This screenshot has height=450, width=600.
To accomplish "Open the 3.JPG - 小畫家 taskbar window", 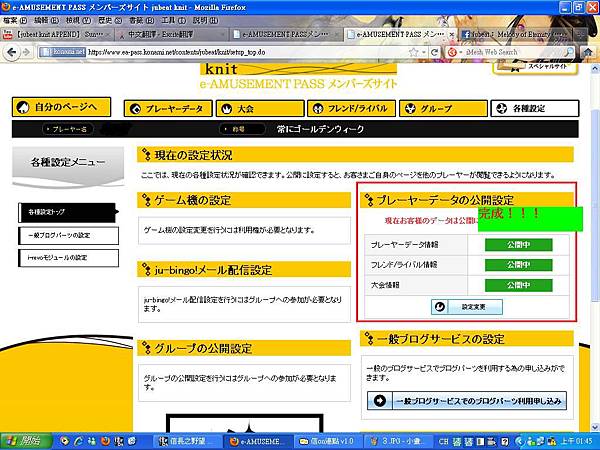I will 399,441.
